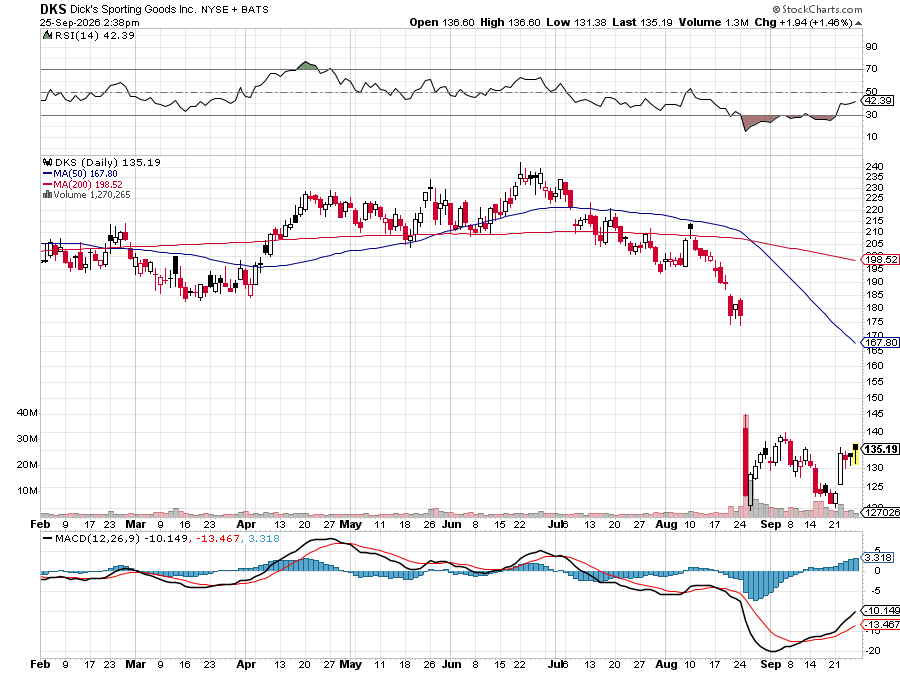
Task: Click the 127026 volume tag on right axis
Action: [x=881, y=512]
